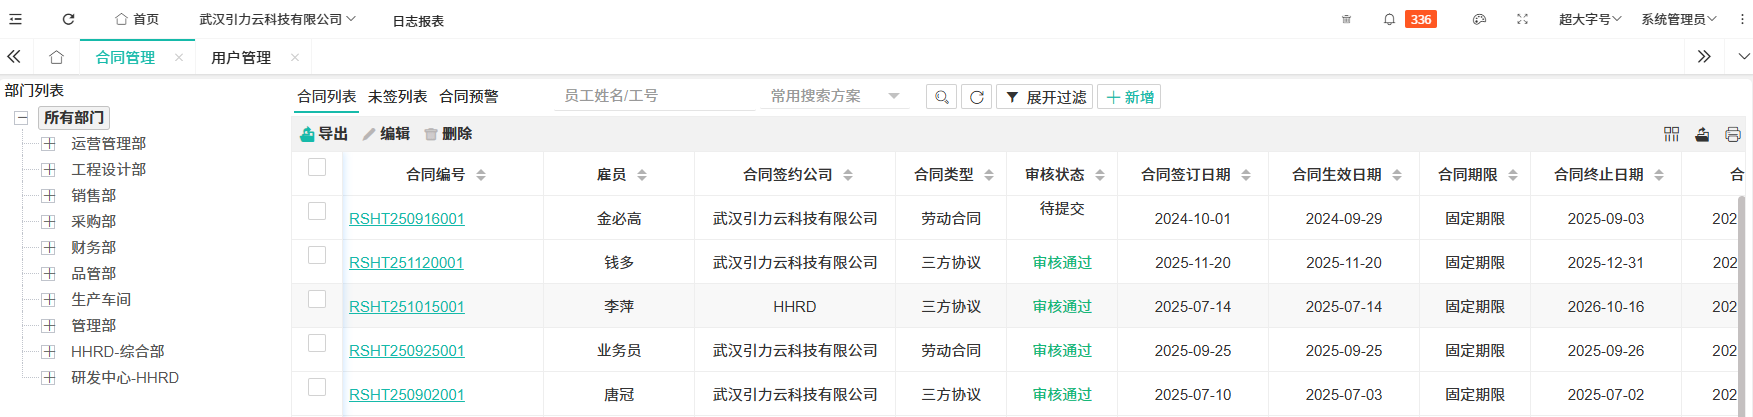
Task: Click the search magnifier button
Action: click(x=941, y=97)
